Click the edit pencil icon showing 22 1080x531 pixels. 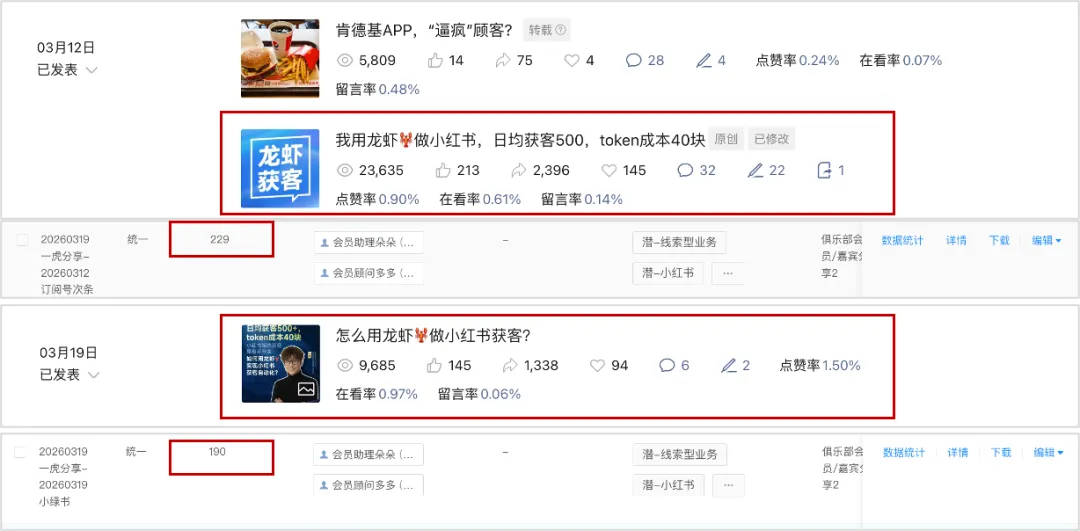click(755, 170)
